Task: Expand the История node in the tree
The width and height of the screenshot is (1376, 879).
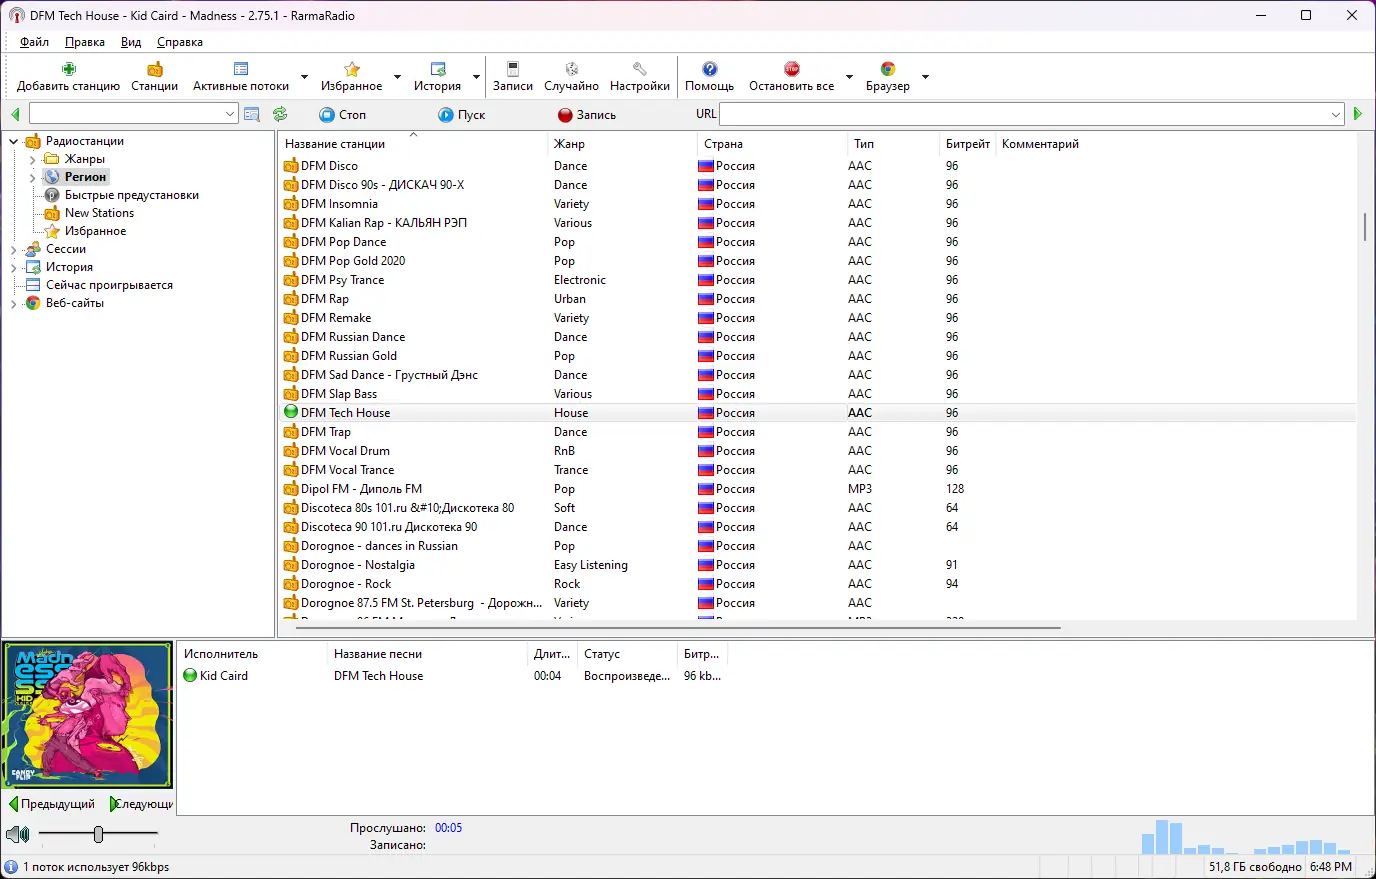Action: pyautogui.click(x=14, y=267)
